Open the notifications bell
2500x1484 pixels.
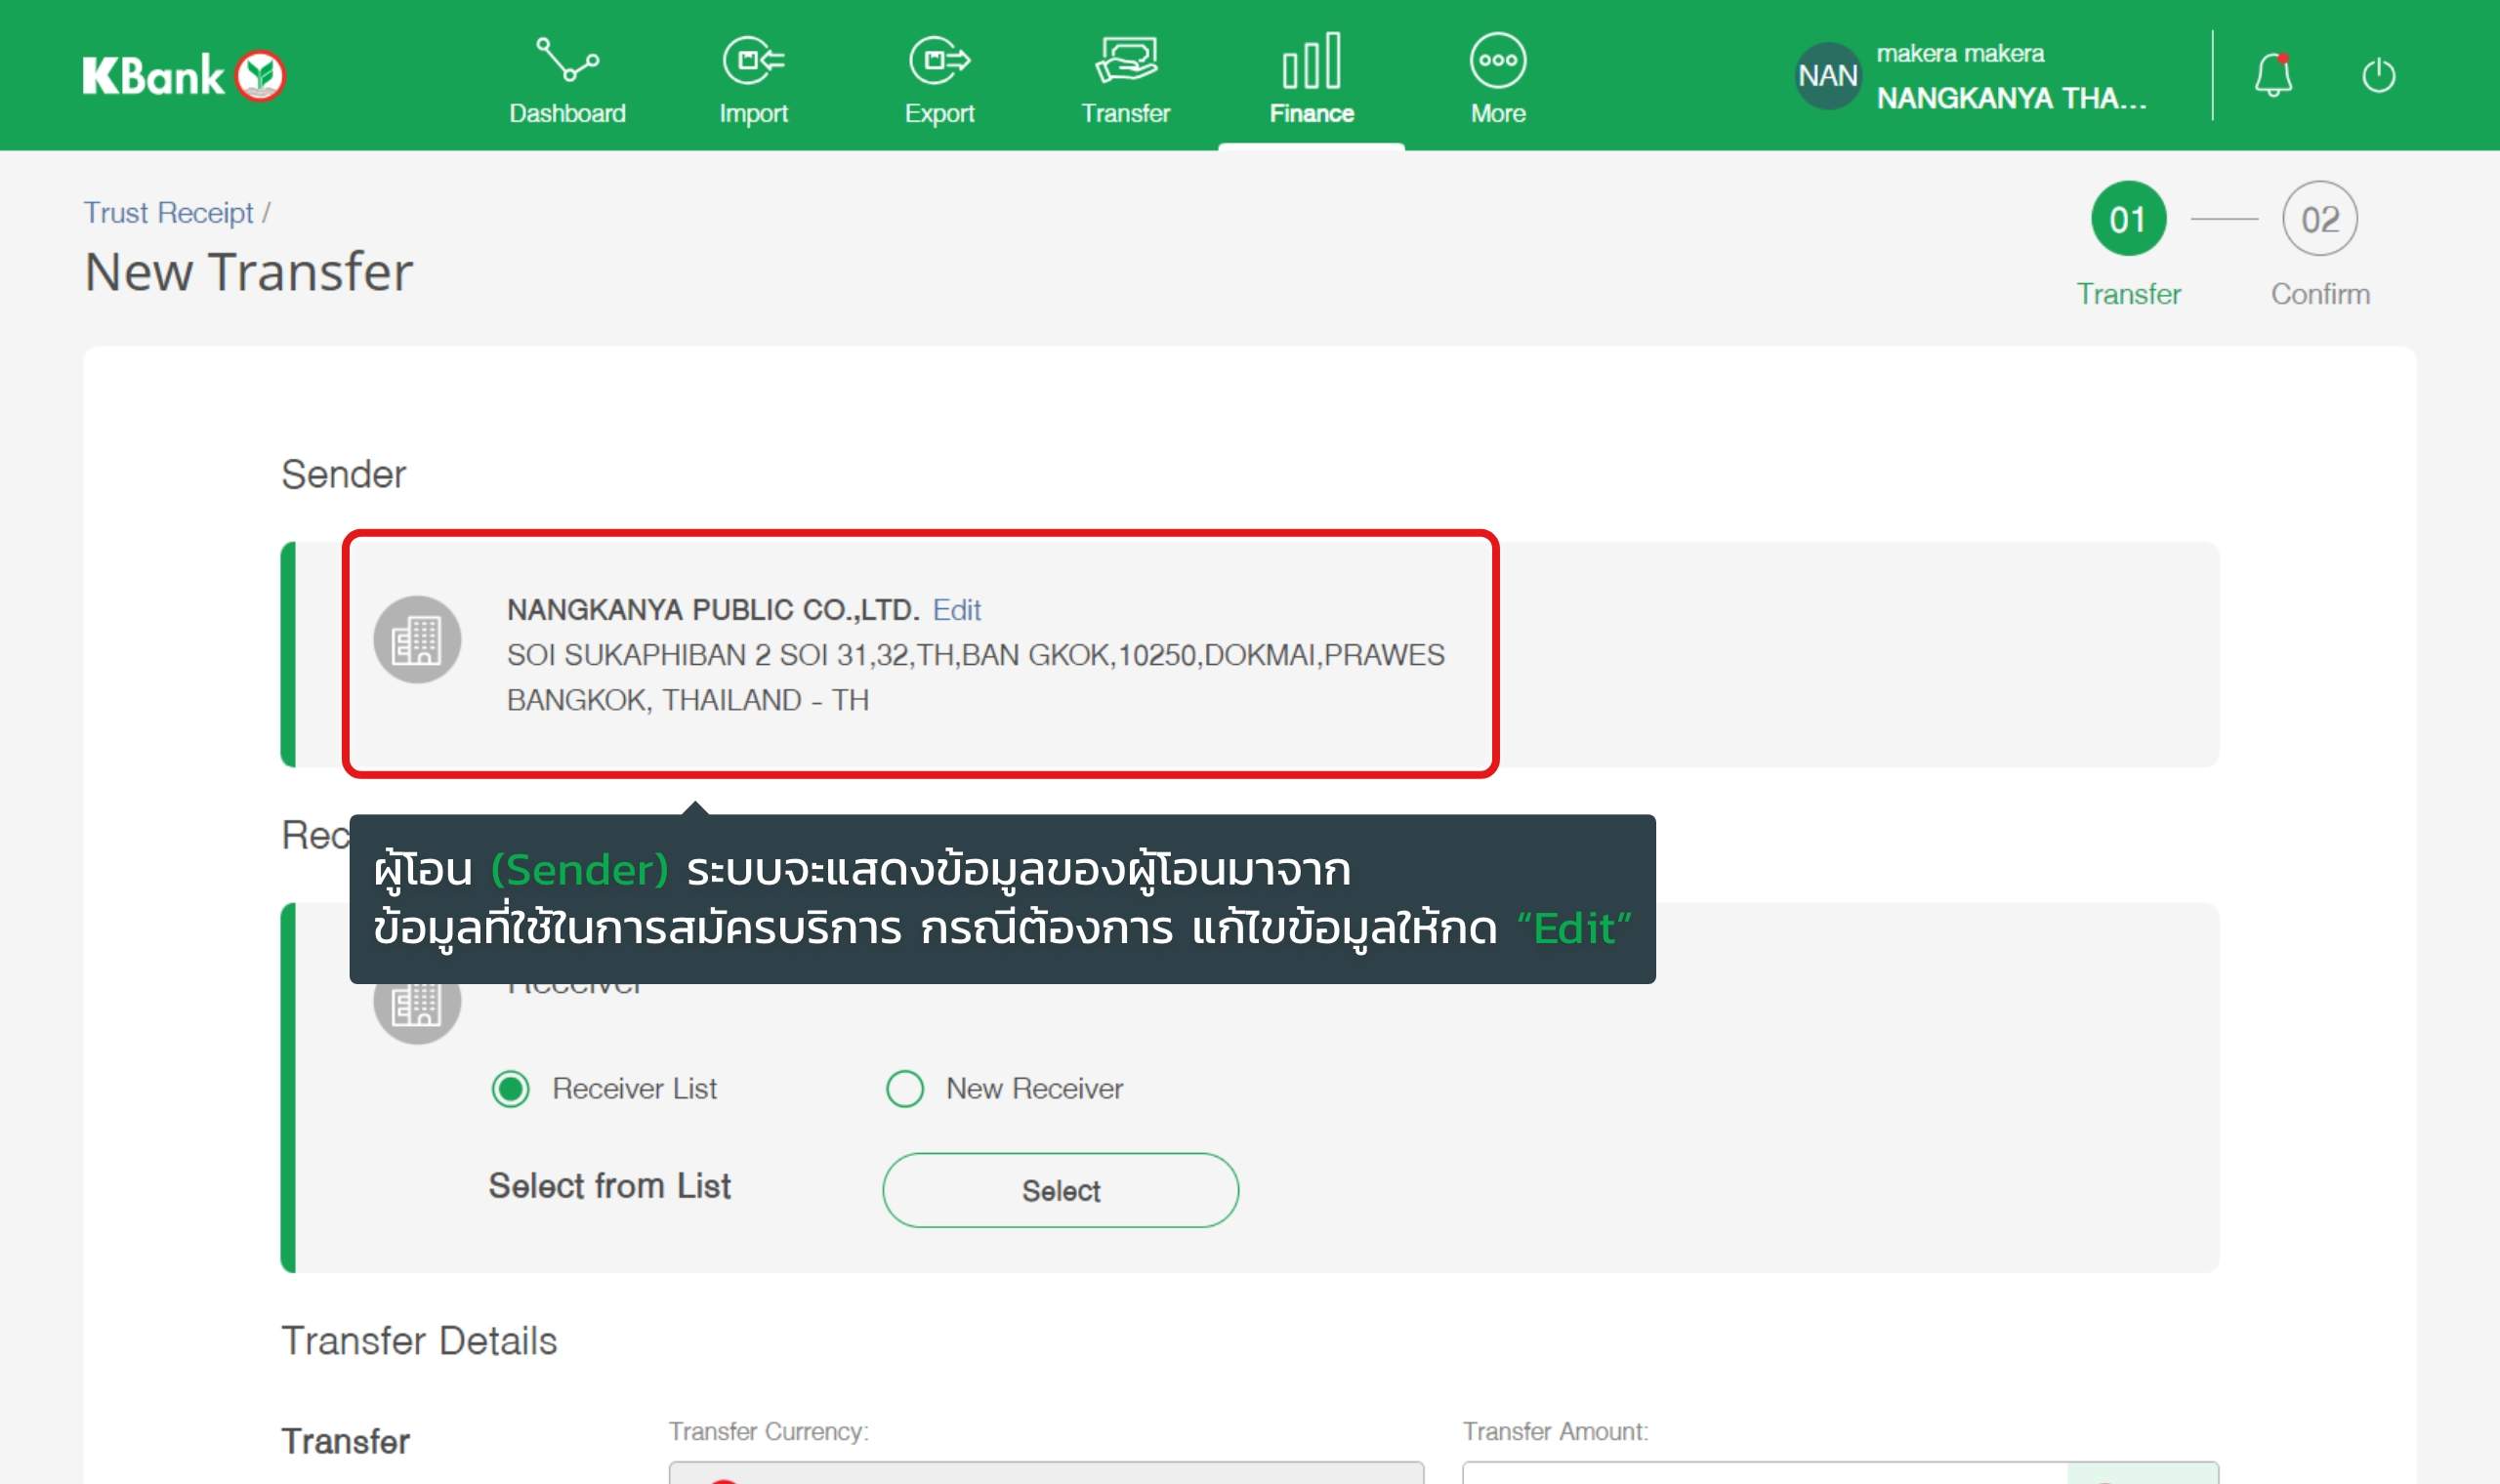click(2272, 75)
